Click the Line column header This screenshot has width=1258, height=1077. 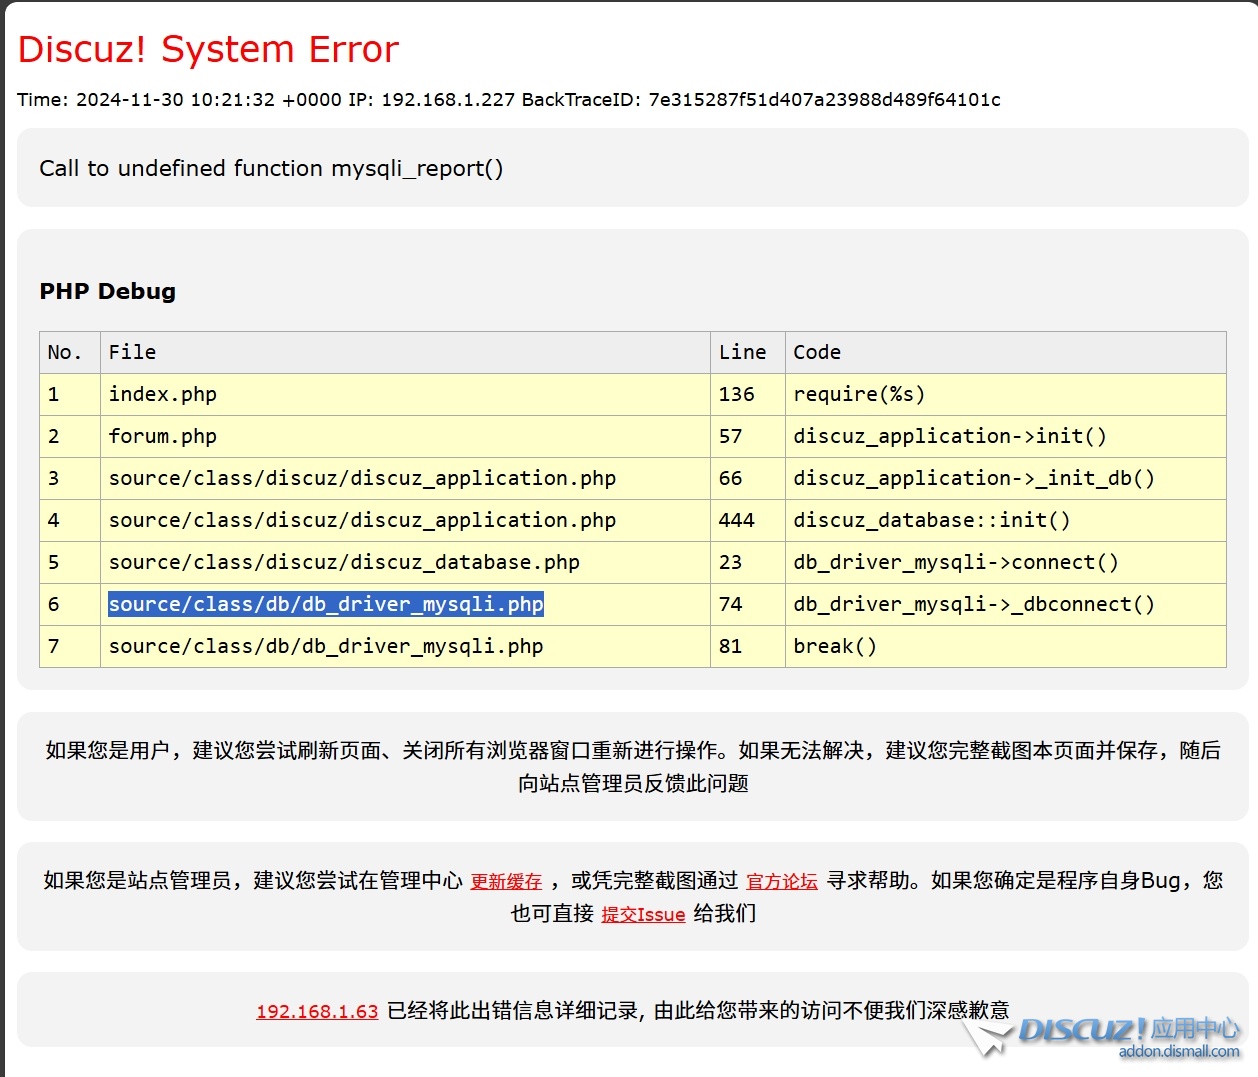point(742,352)
